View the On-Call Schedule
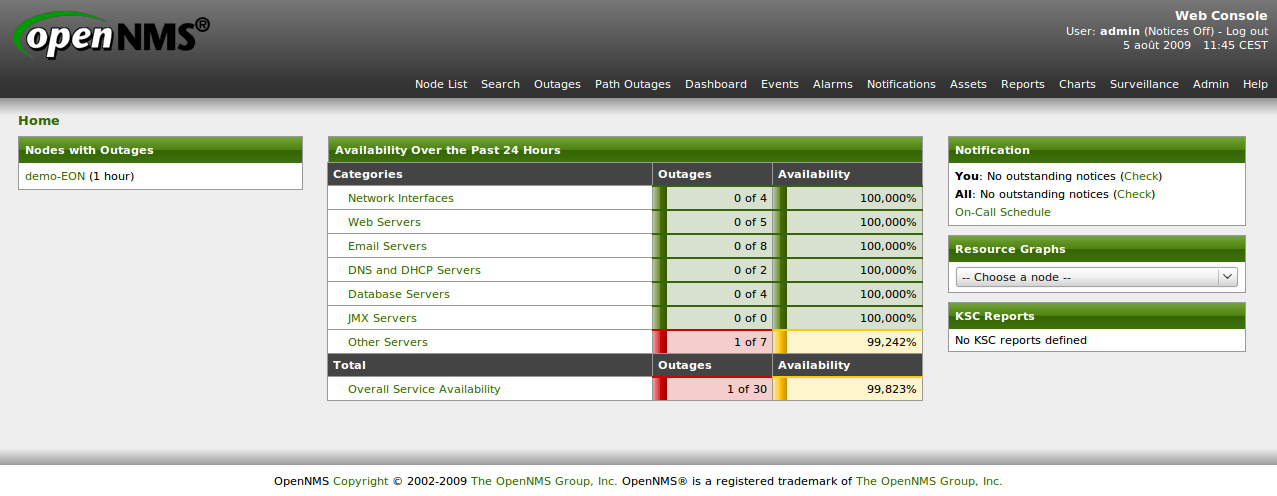1277x496 pixels. (x=1002, y=212)
